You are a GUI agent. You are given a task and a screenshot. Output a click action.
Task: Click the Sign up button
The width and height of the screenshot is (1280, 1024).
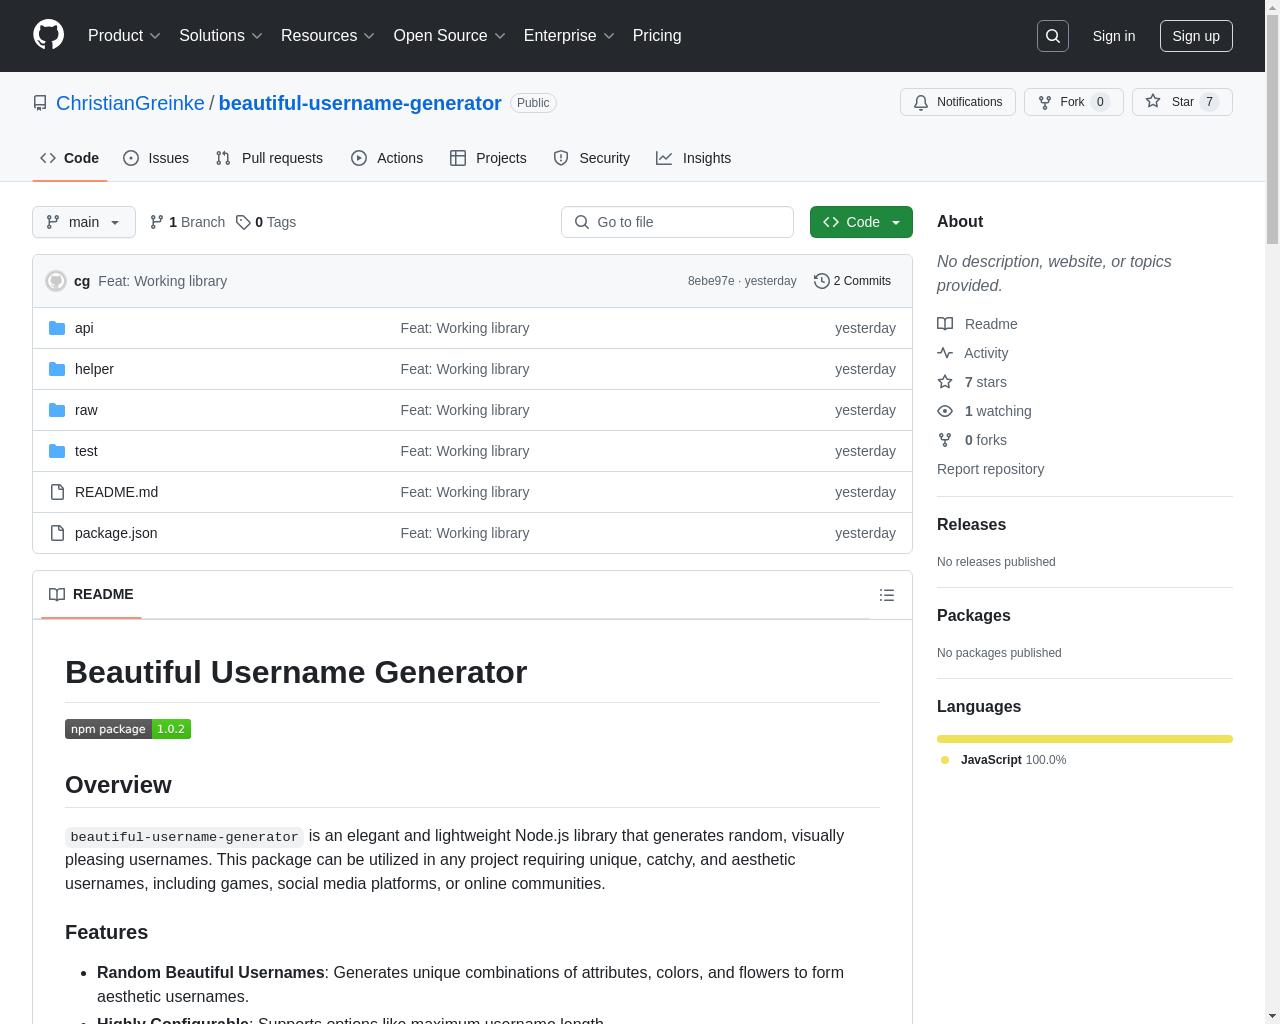1196,36
